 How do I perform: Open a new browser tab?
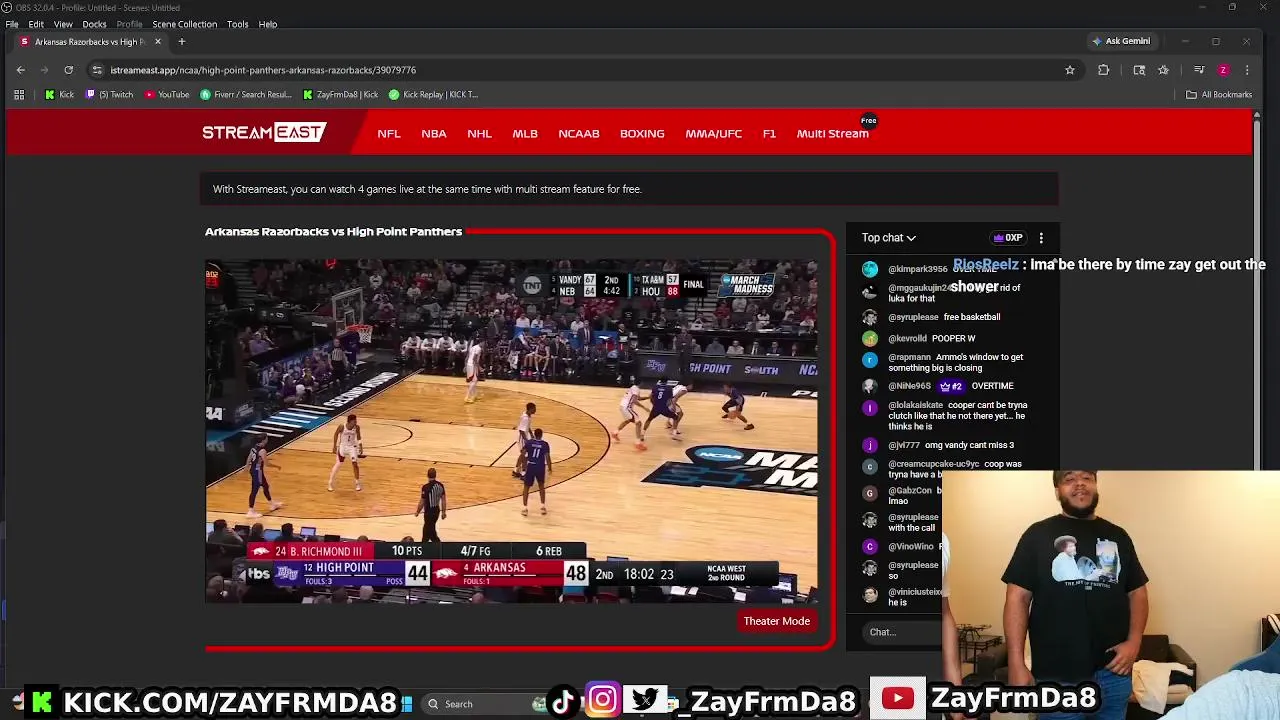click(x=181, y=41)
